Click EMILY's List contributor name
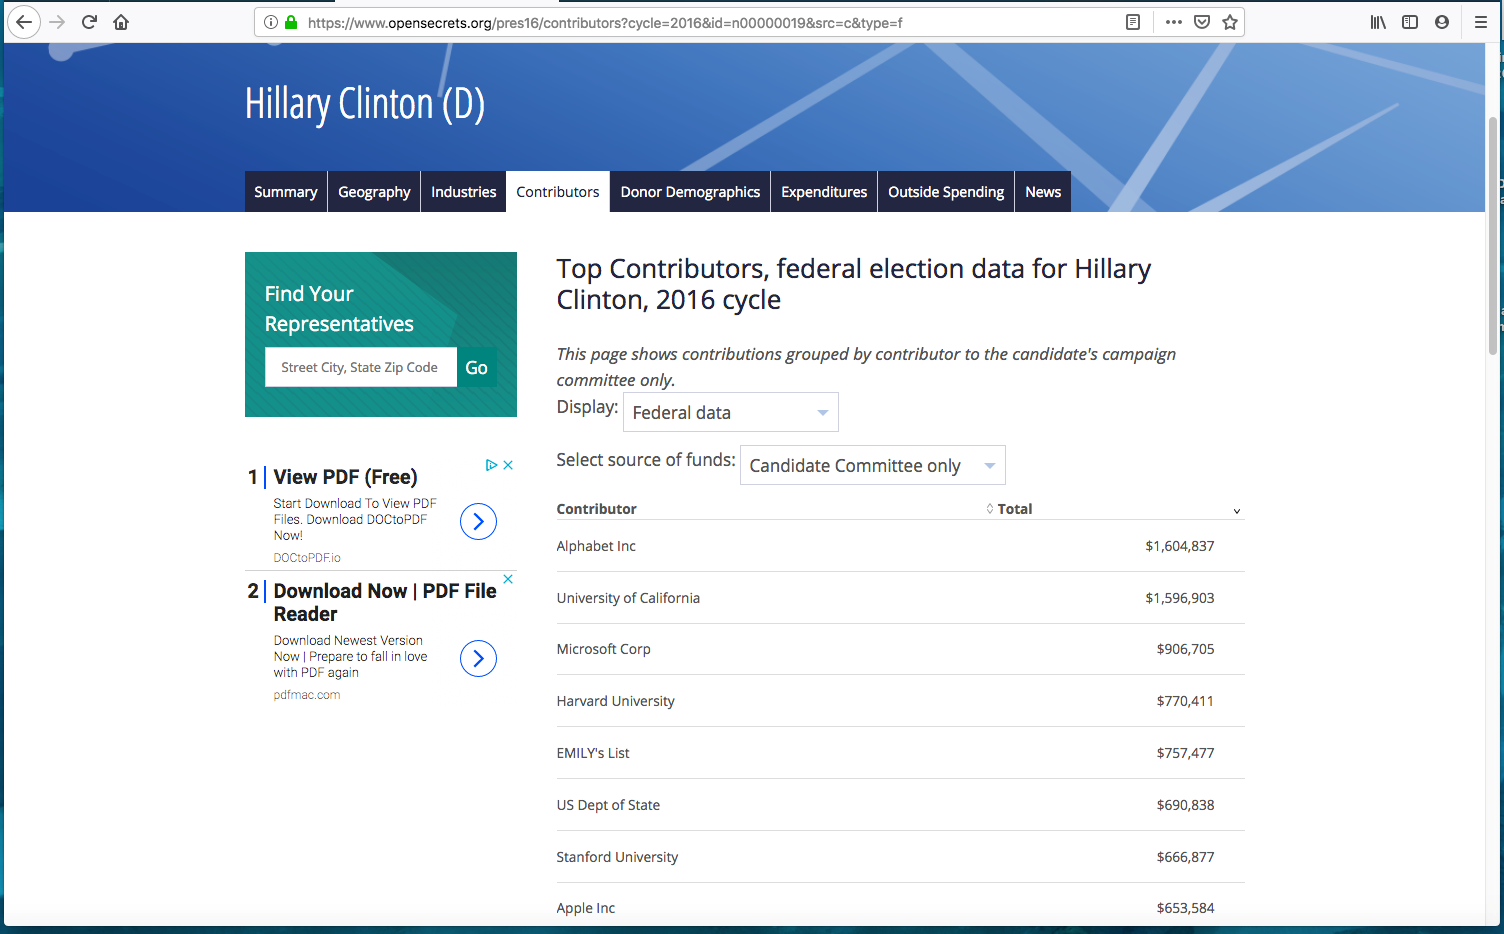The image size is (1504, 934). (593, 753)
